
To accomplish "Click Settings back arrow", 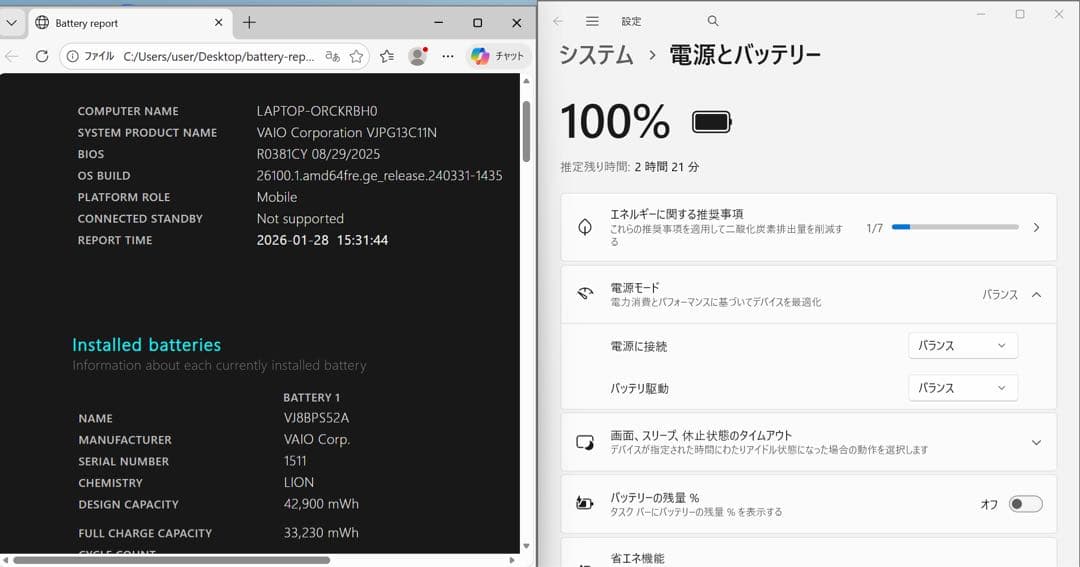I will (558, 21).
